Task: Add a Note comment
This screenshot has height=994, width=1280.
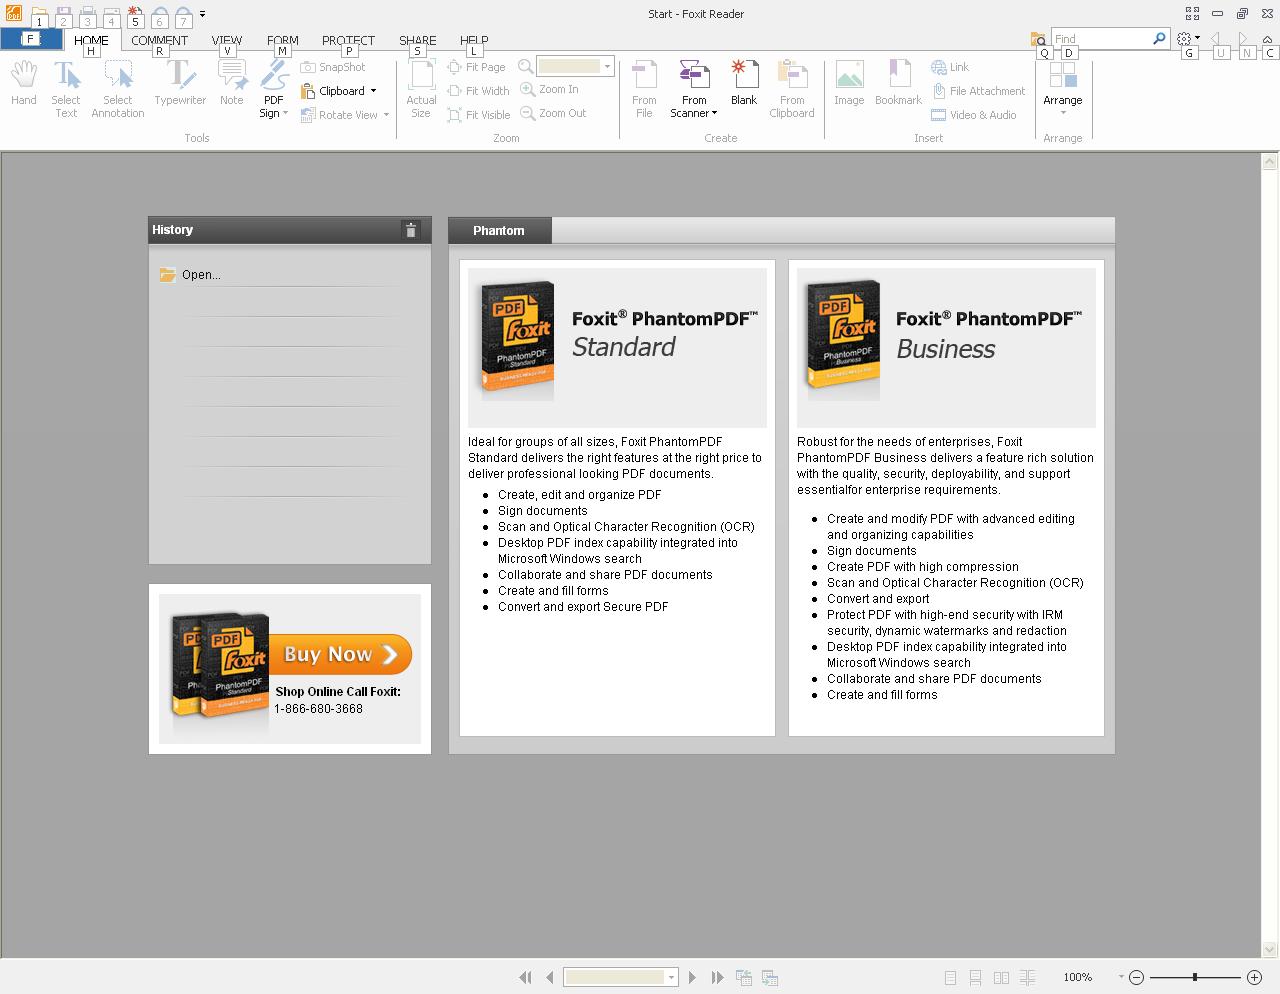Action: [232, 83]
